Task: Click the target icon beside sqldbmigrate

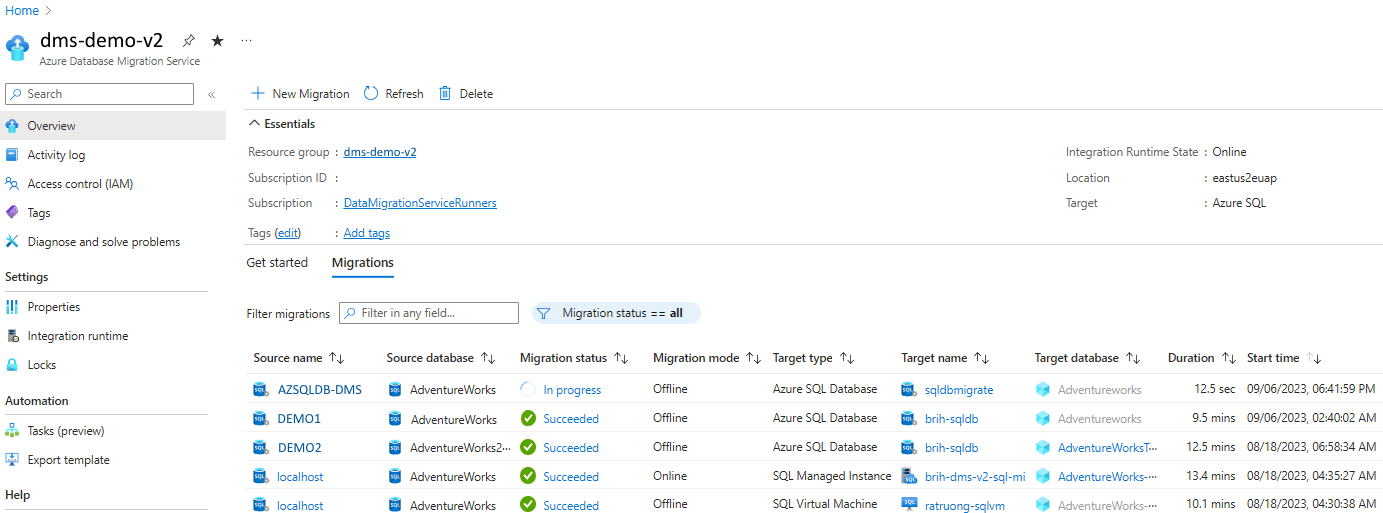Action: pos(908,390)
